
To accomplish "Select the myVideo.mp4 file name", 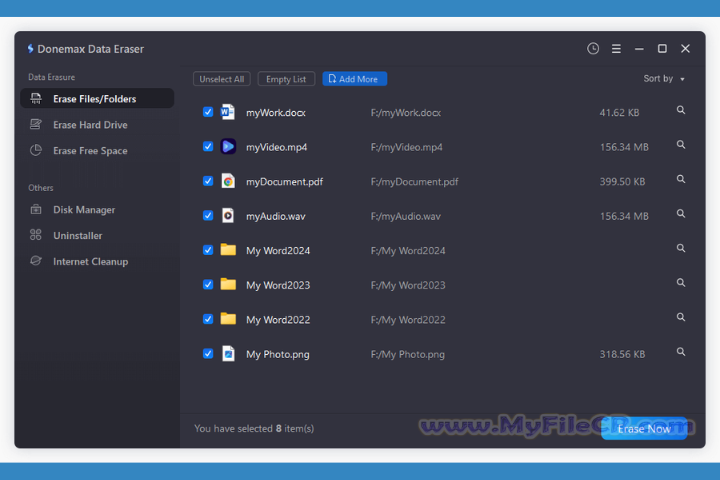I will [276, 147].
